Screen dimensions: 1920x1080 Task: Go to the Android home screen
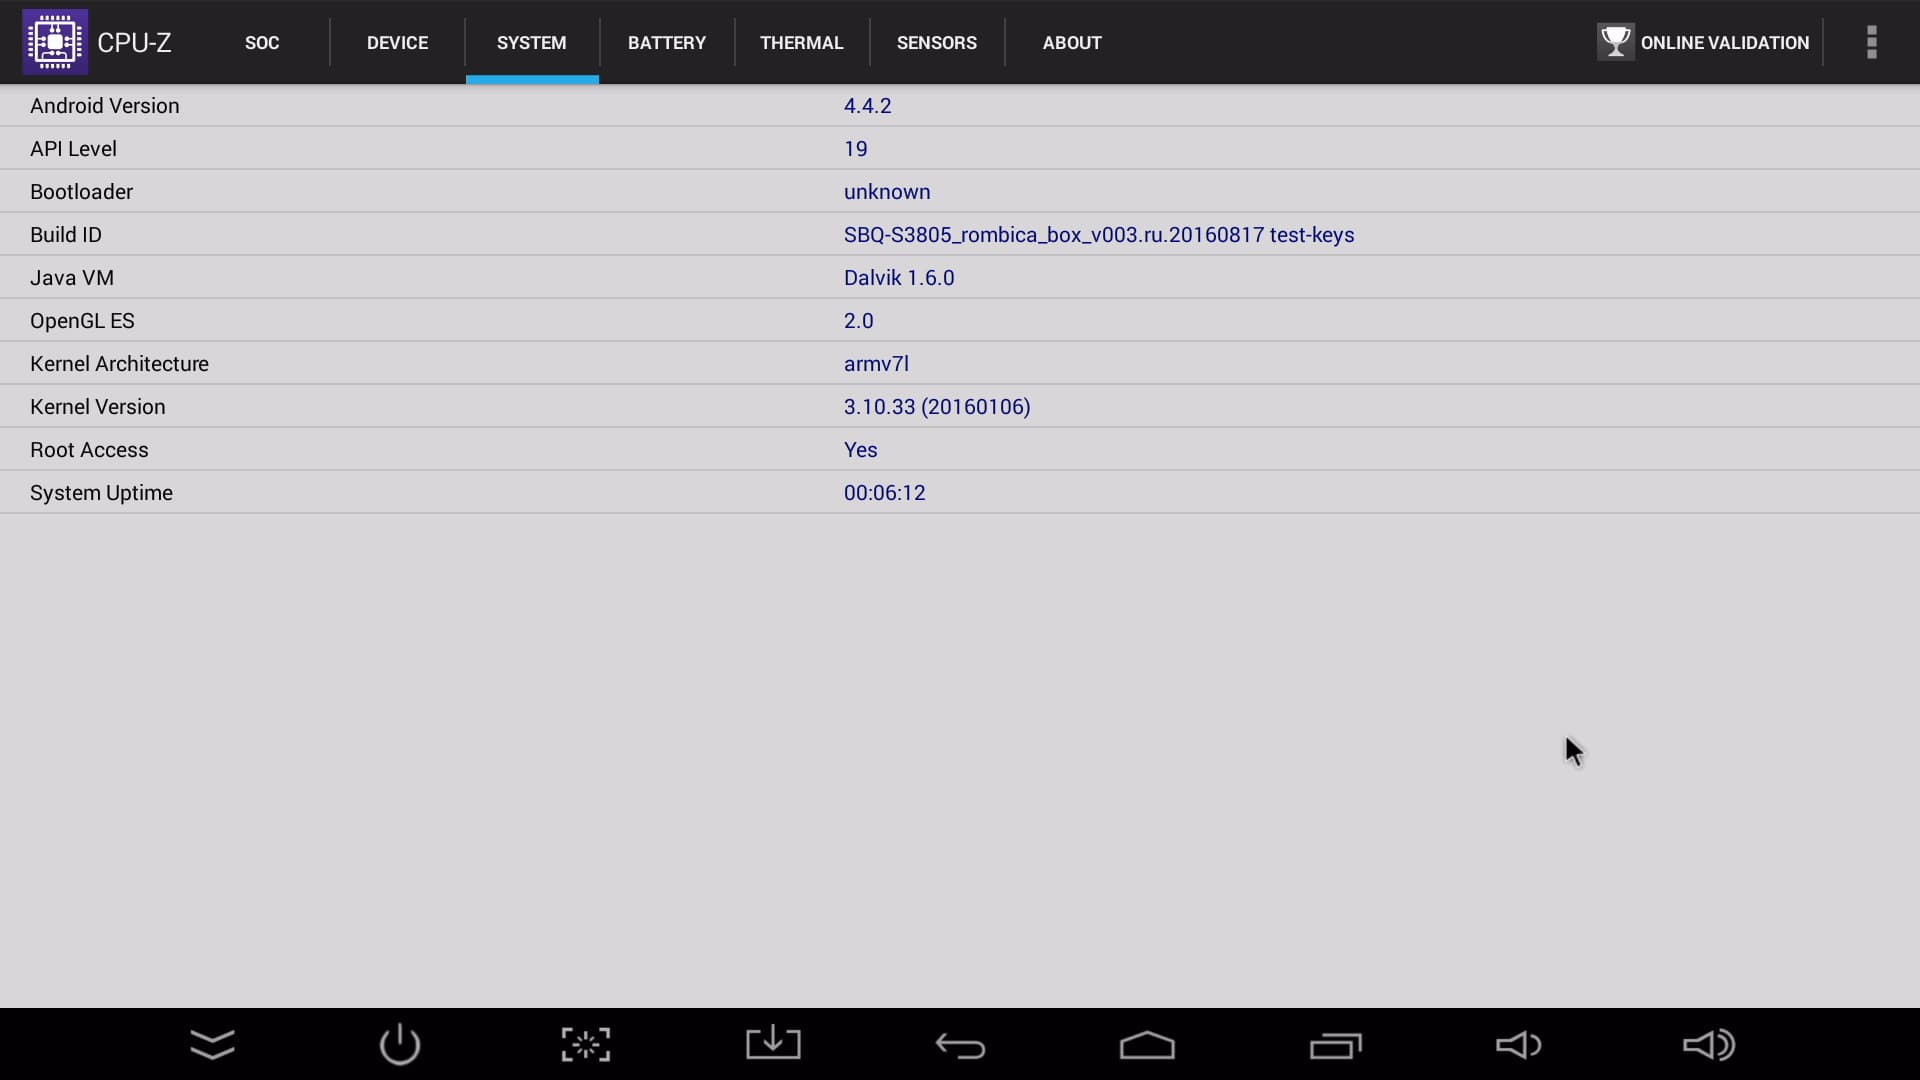point(1147,1045)
